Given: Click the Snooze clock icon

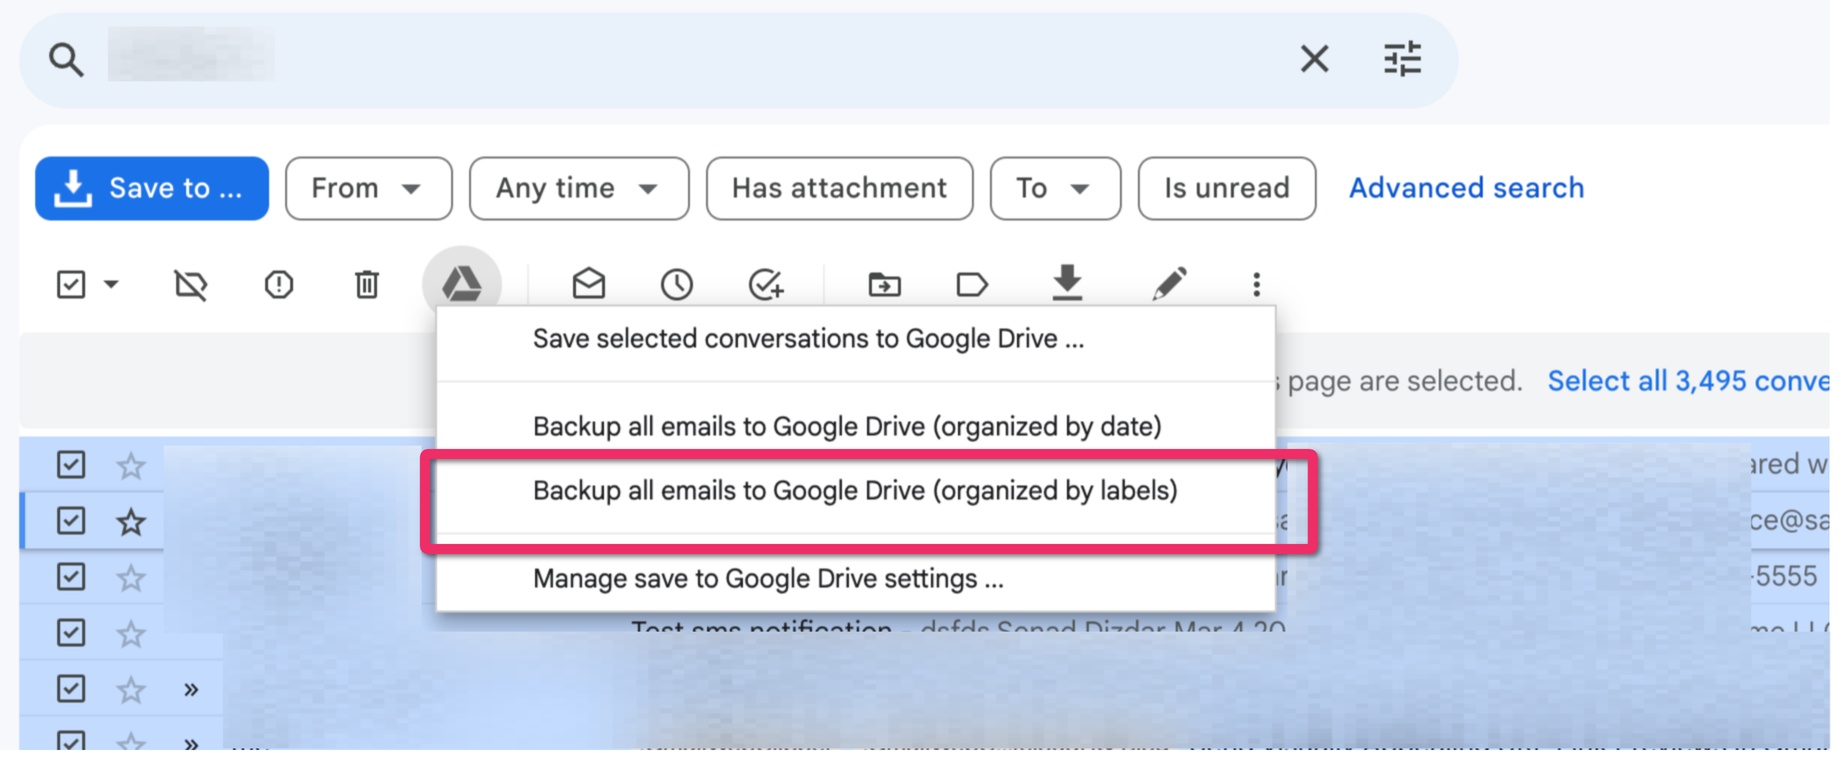Looking at the screenshot, I should 677,284.
